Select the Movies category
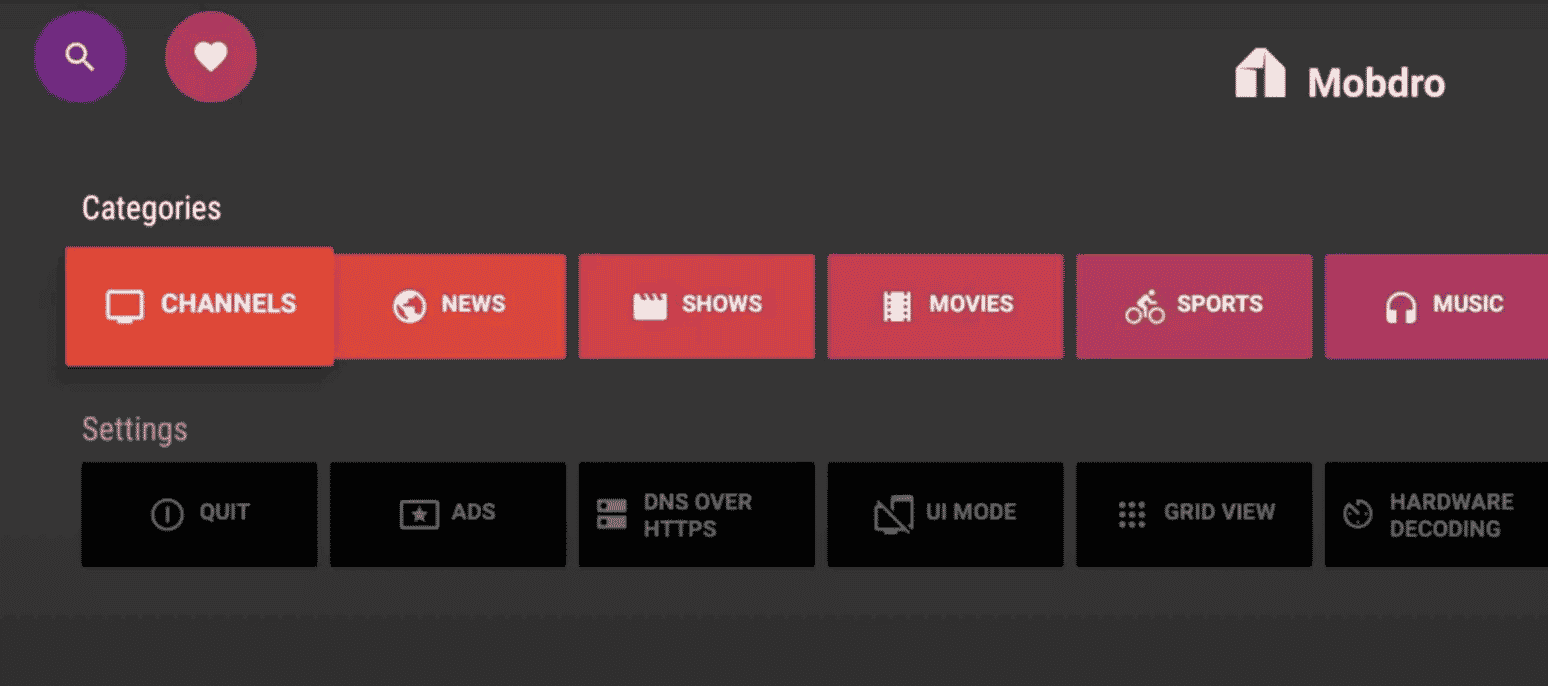Screen dimensions: 1548x686 945,306
